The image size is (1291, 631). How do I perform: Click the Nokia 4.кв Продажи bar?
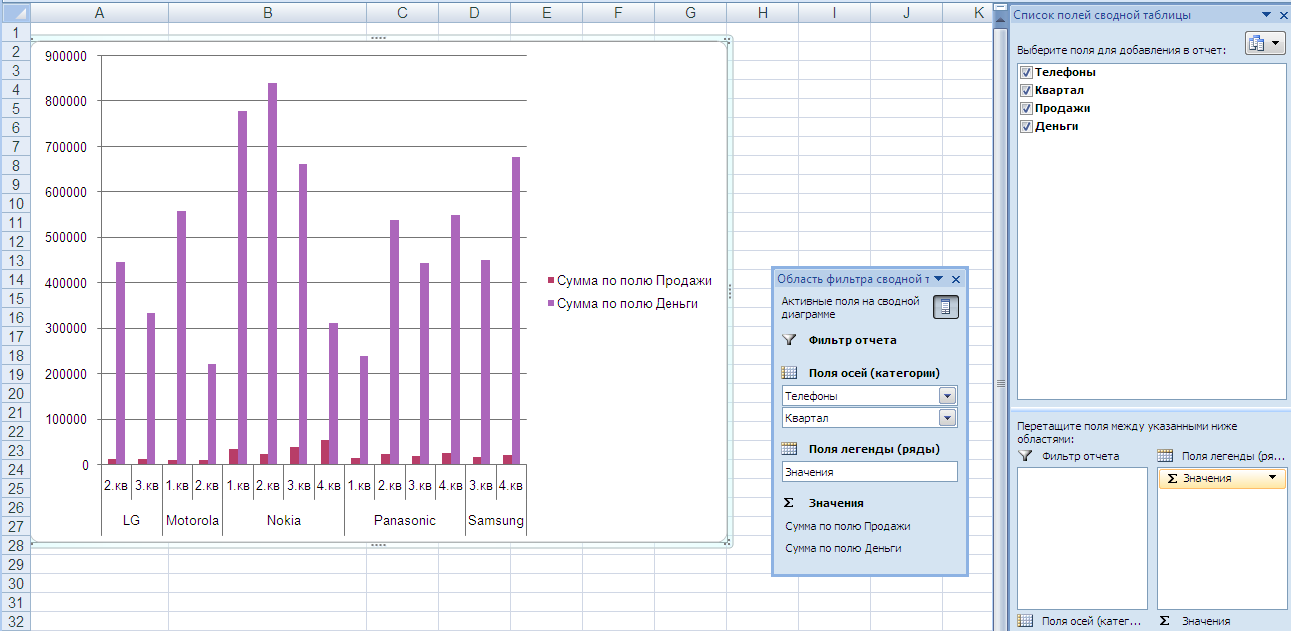[325, 452]
